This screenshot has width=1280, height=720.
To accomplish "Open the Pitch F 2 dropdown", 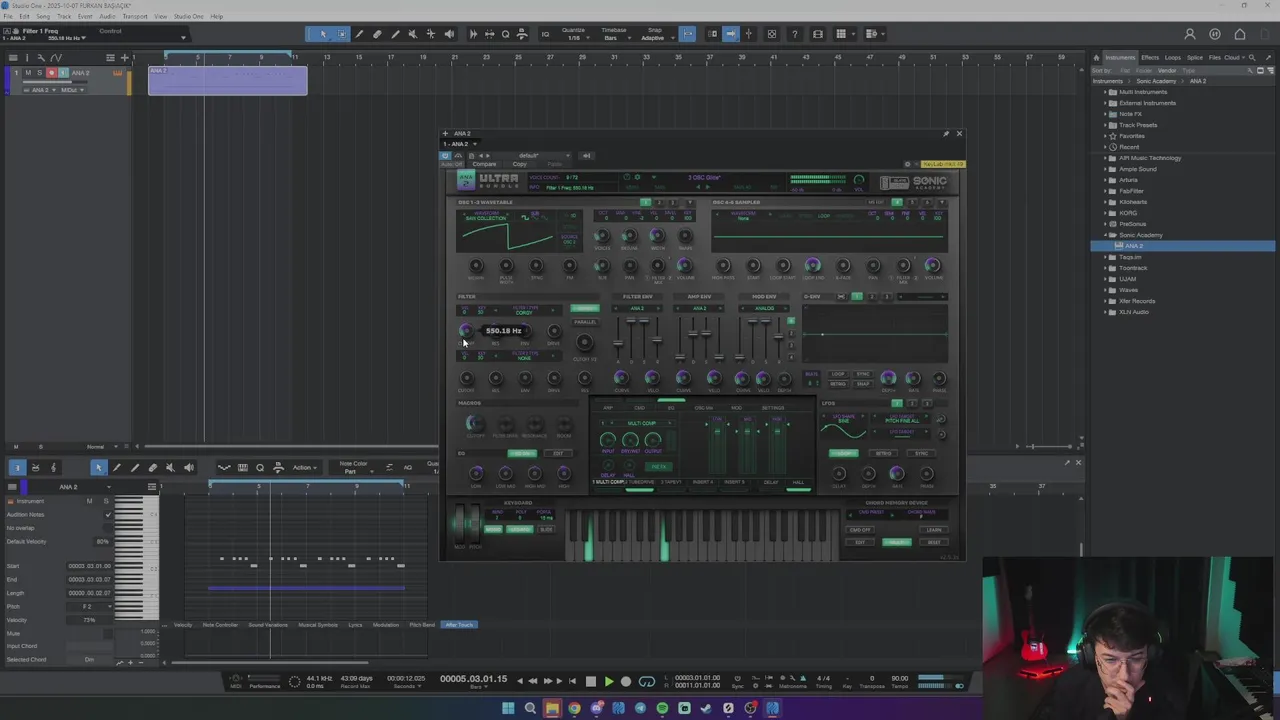I will [89, 607].
